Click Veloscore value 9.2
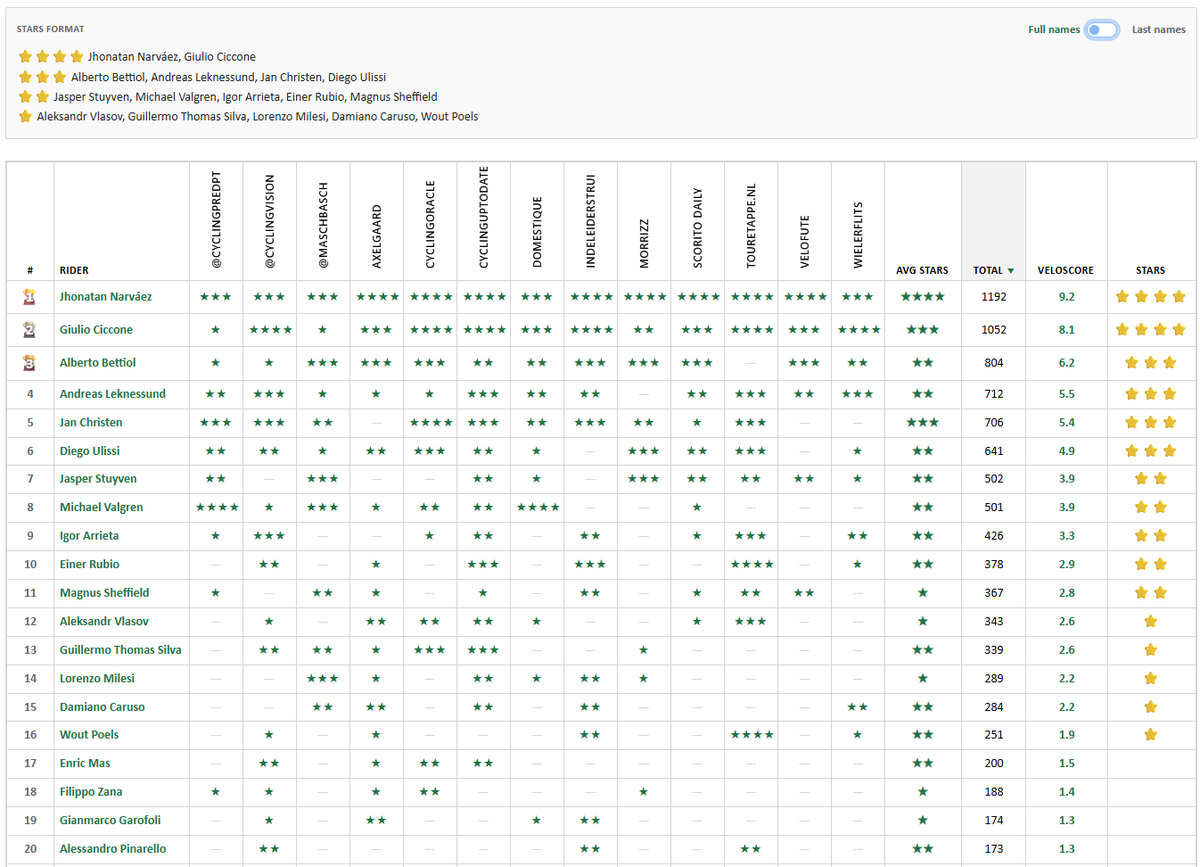 [x=1066, y=297]
